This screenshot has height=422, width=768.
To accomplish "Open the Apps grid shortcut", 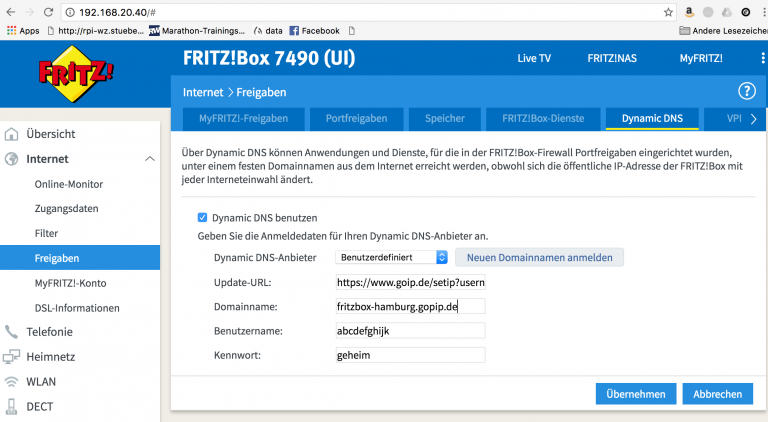I will pyautogui.click(x=22, y=31).
